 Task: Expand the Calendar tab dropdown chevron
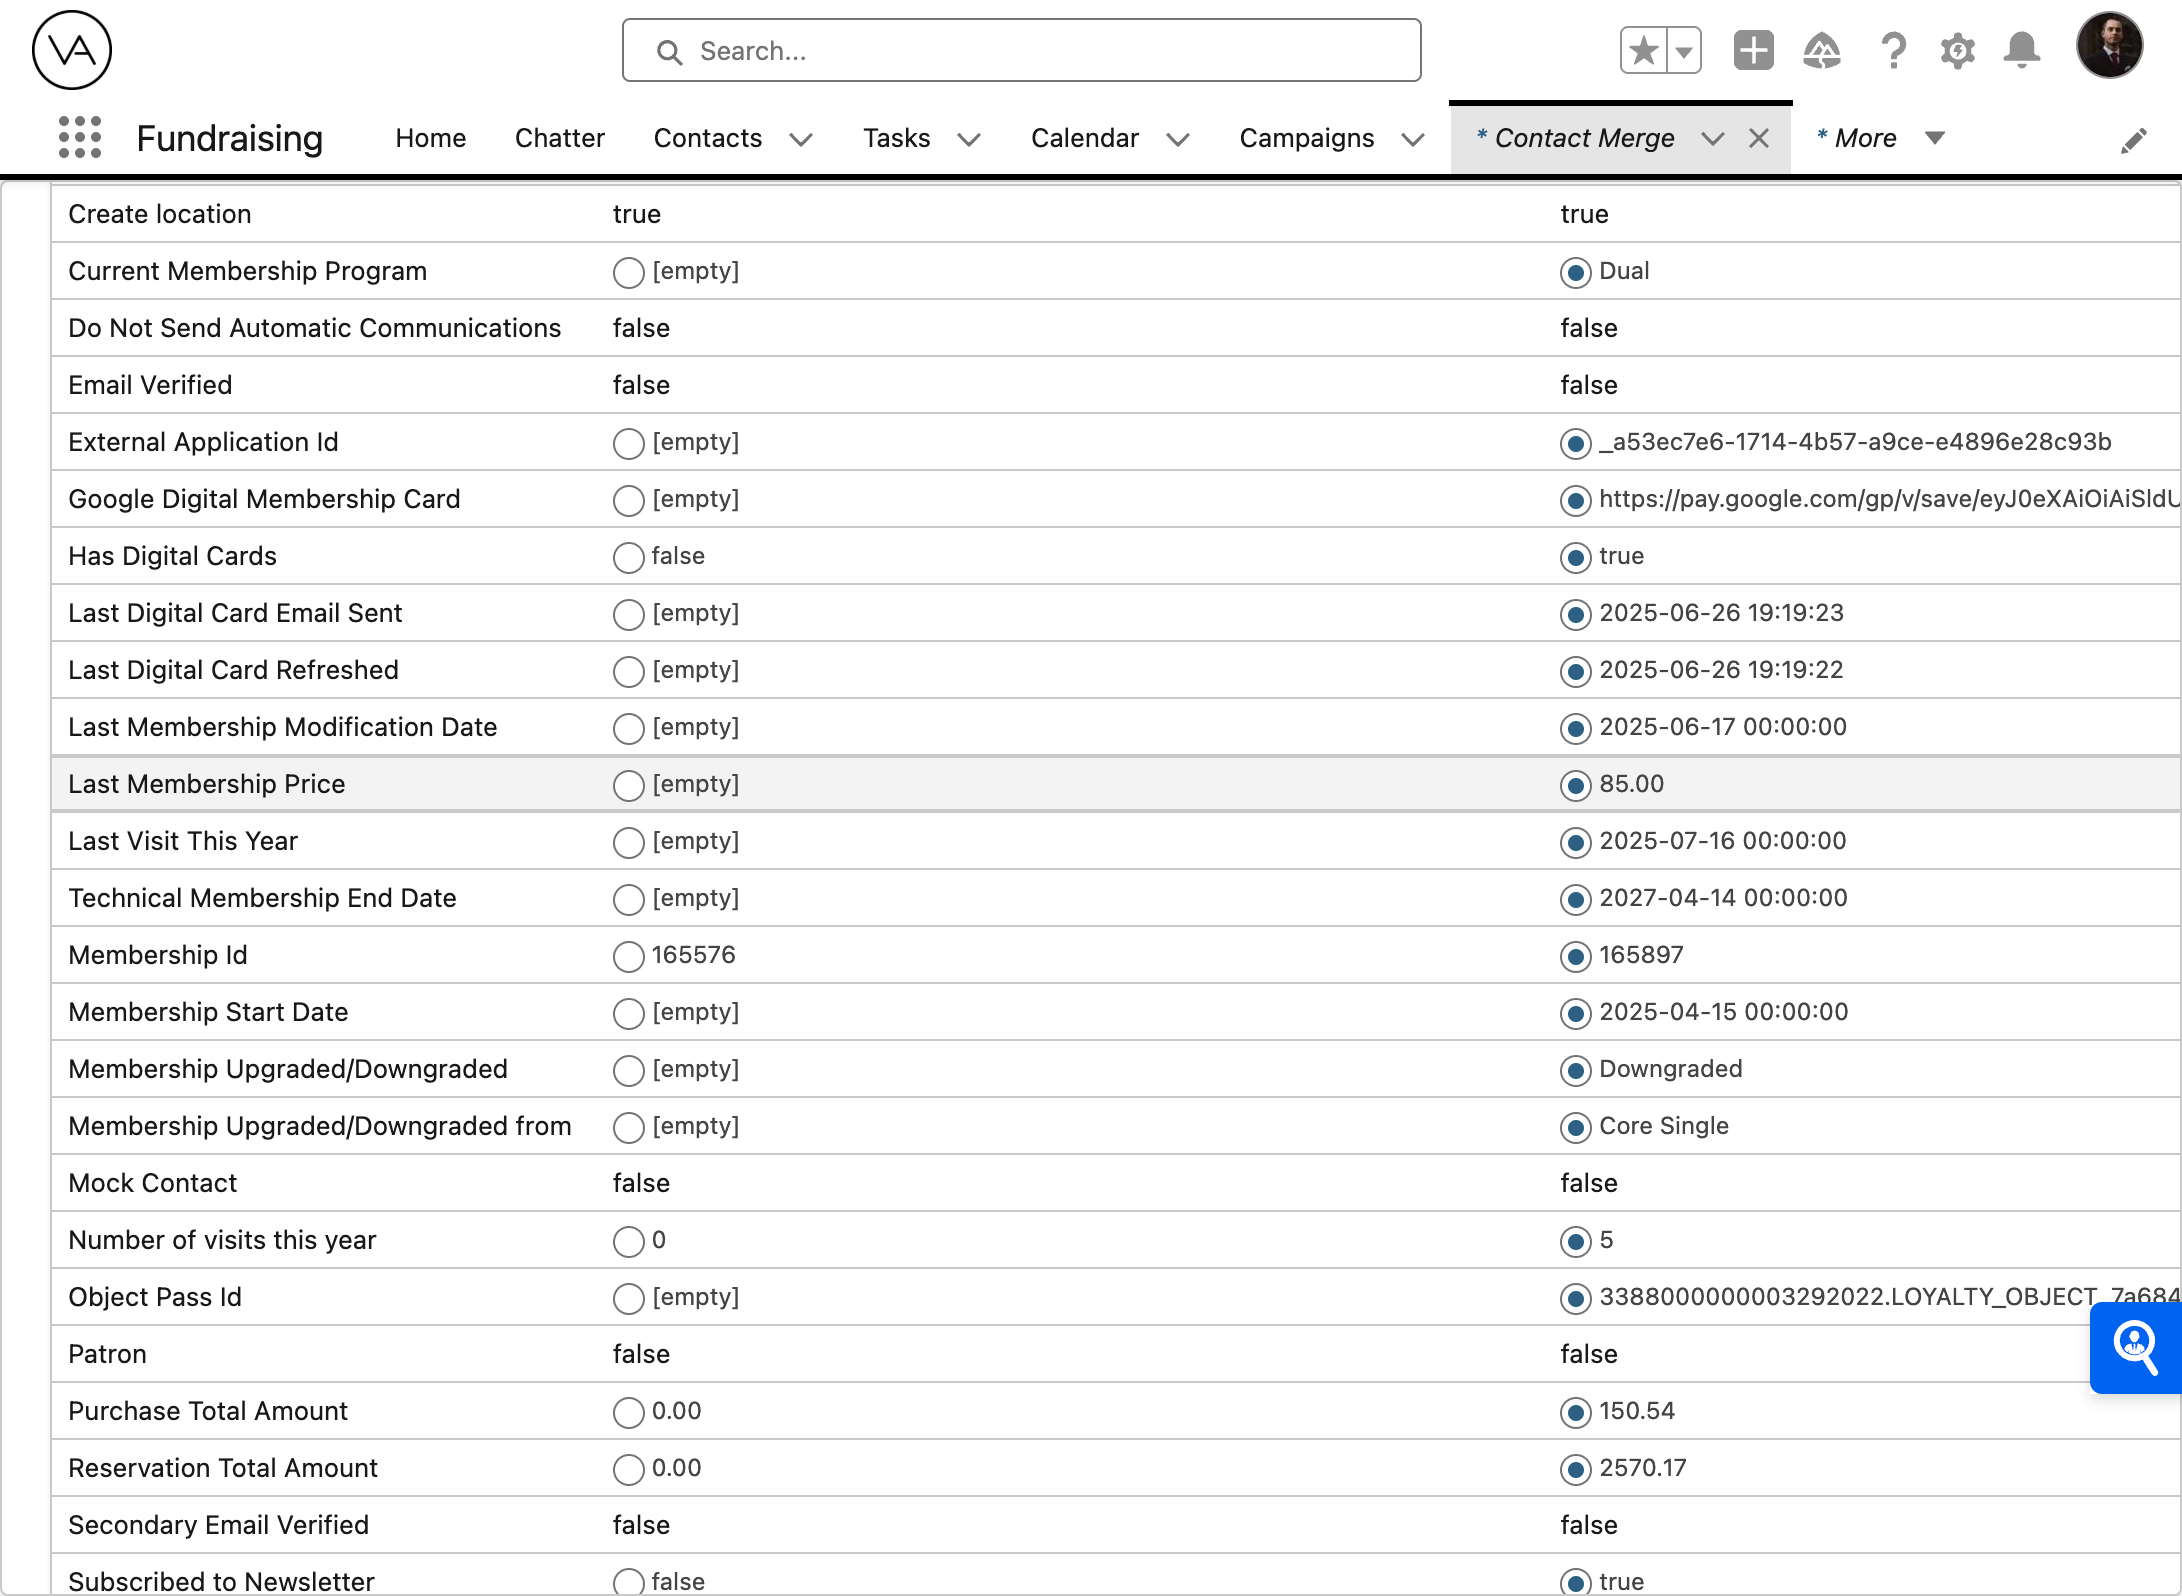(1177, 139)
